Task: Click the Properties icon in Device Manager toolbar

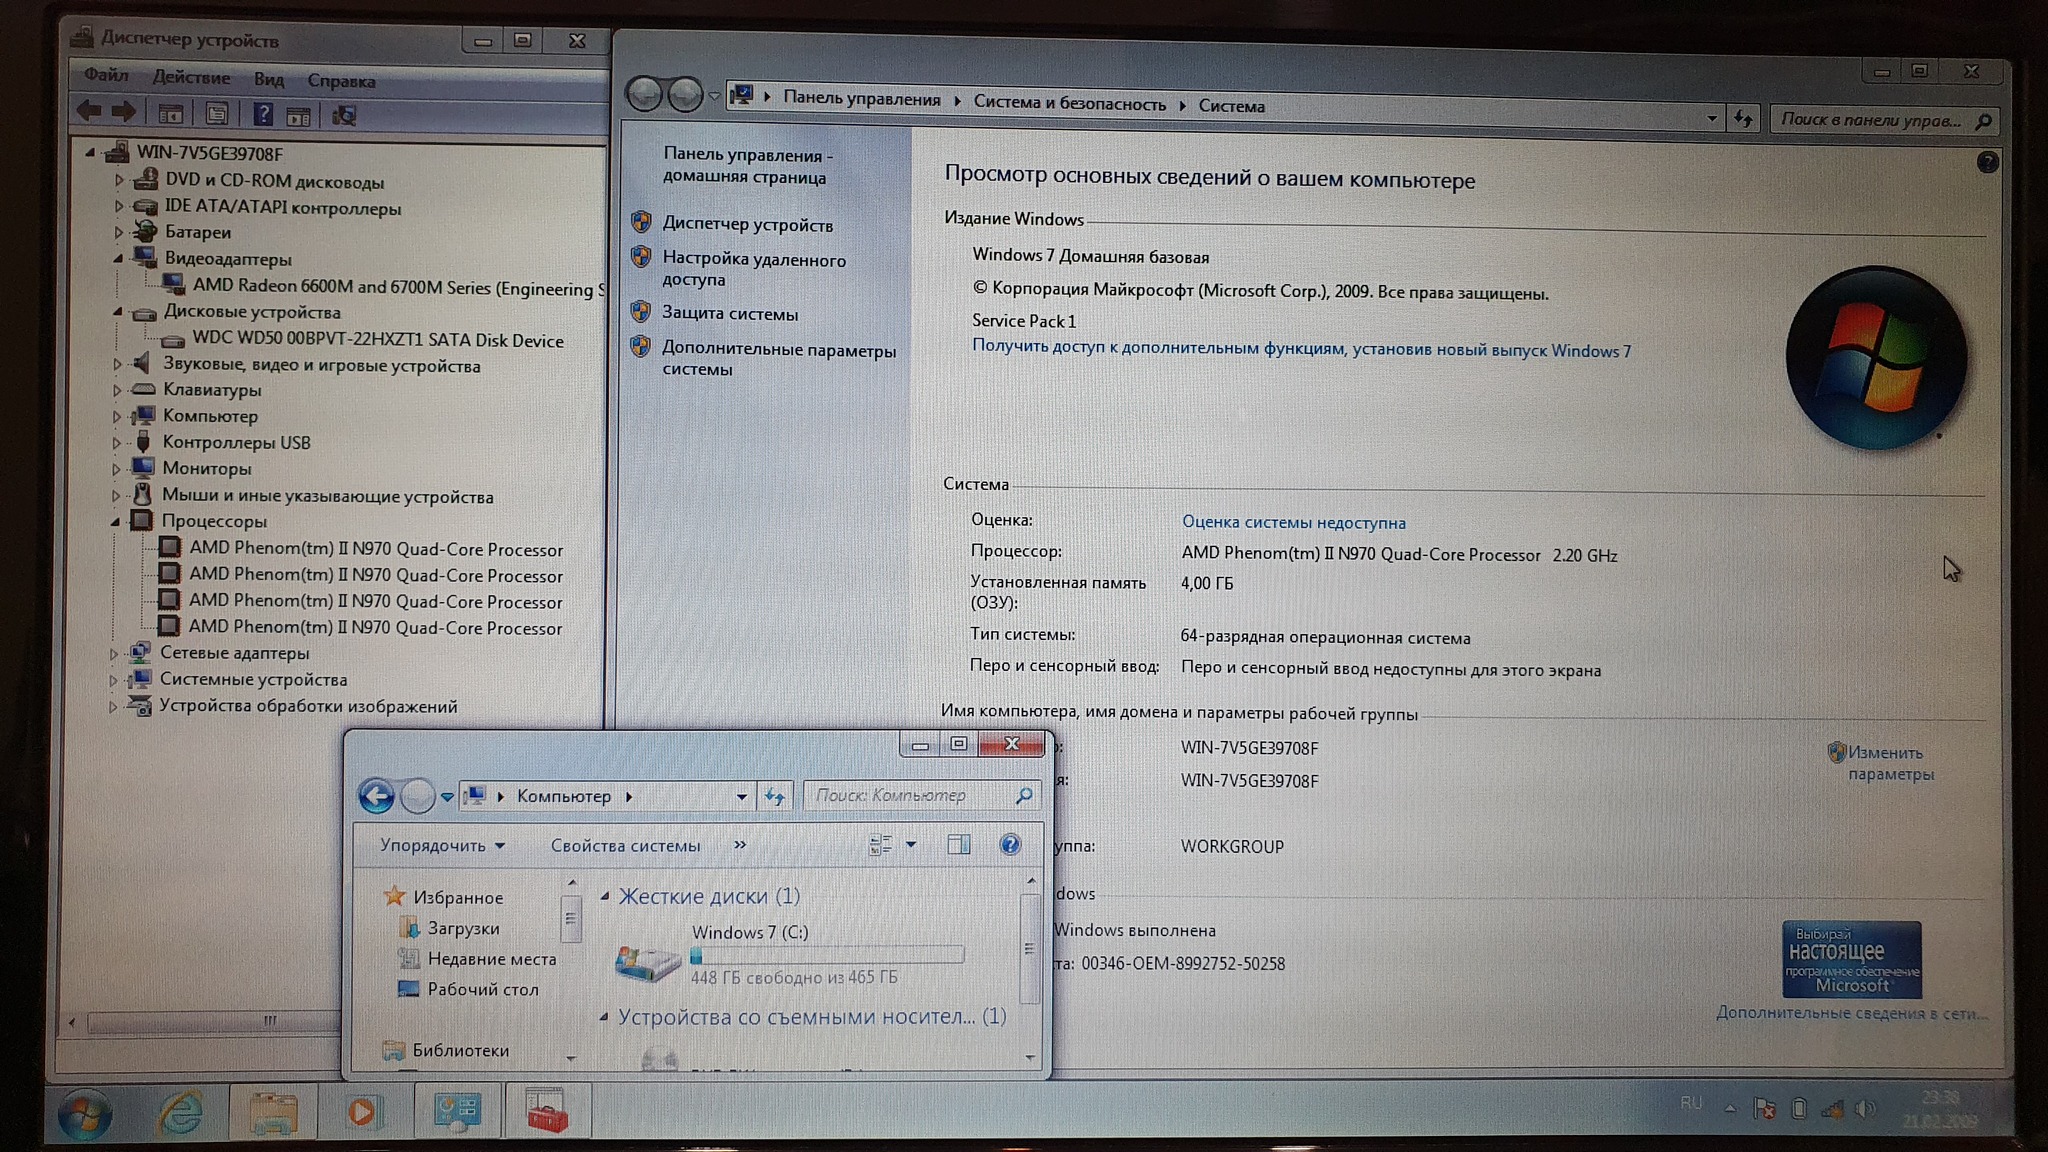Action: coord(217,115)
